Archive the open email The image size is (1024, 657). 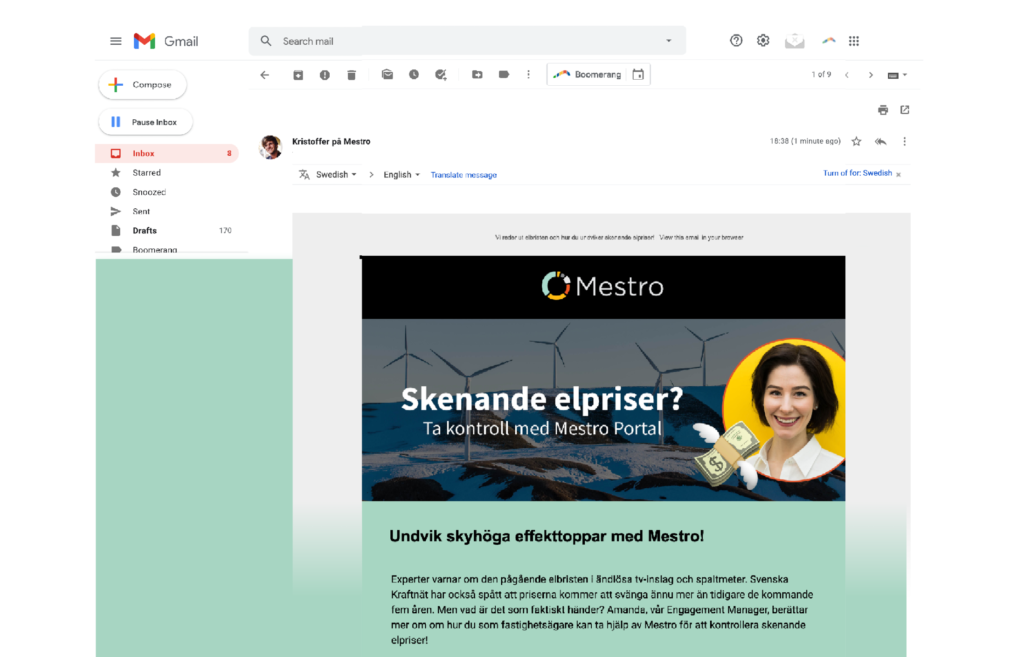(x=298, y=74)
